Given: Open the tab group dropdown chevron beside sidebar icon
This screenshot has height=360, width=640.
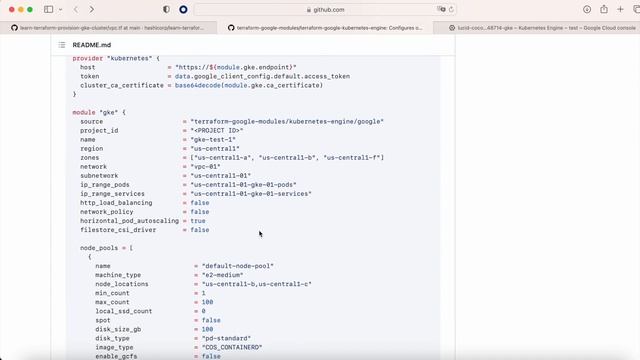Looking at the screenshot, I should 60,9.
